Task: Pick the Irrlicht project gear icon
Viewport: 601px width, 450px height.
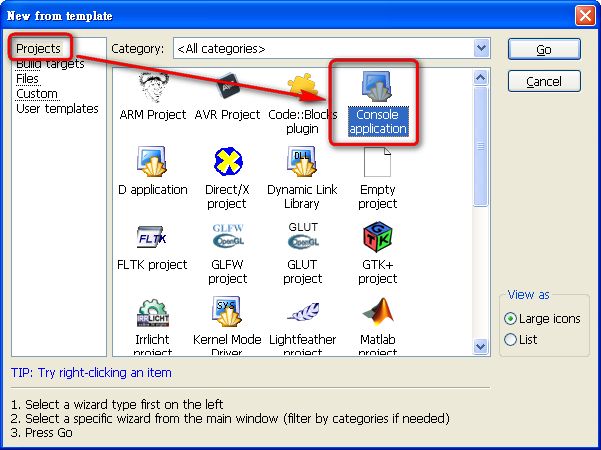Action: click(x=153, y=312)
